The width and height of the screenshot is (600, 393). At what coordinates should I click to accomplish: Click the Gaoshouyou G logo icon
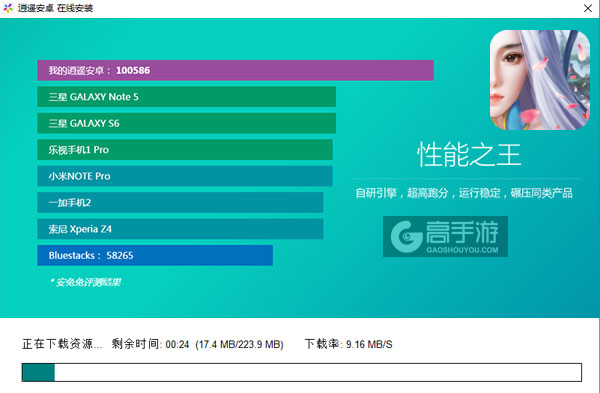(x=406, y=236)
